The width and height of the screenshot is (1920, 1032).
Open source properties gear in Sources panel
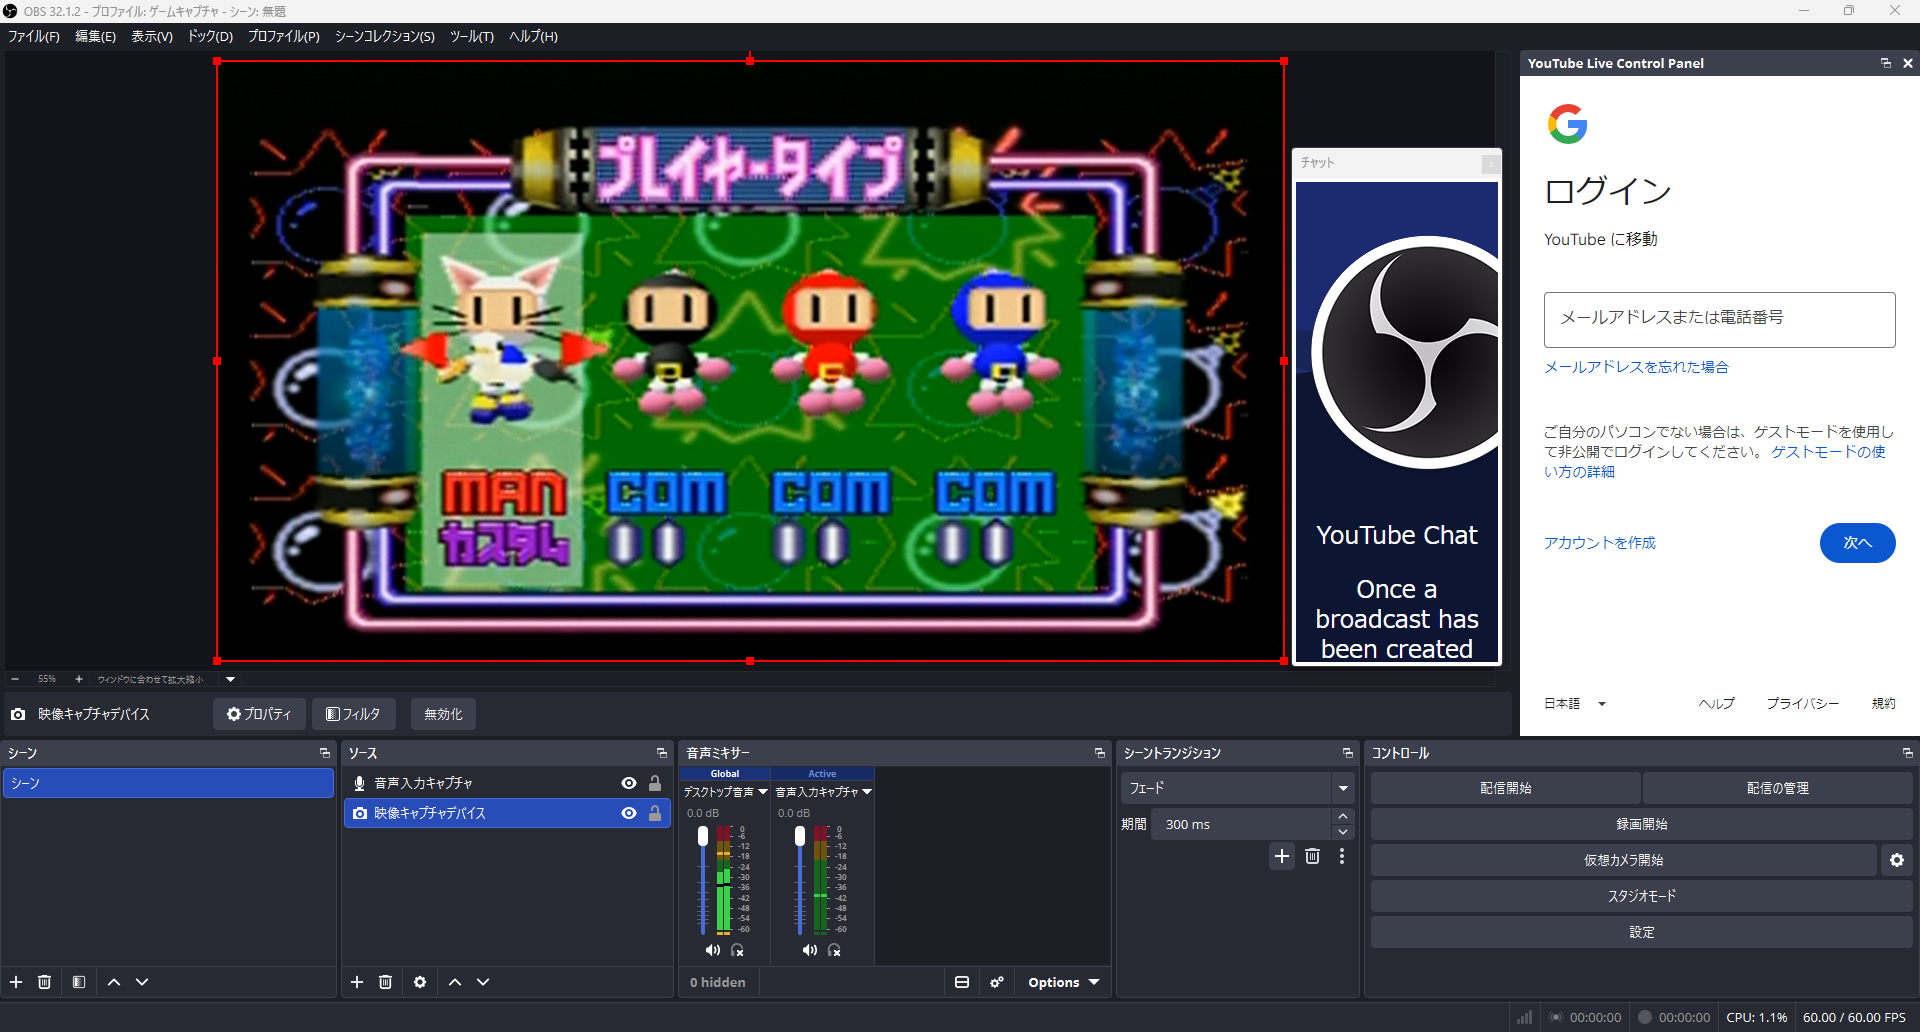420,982
